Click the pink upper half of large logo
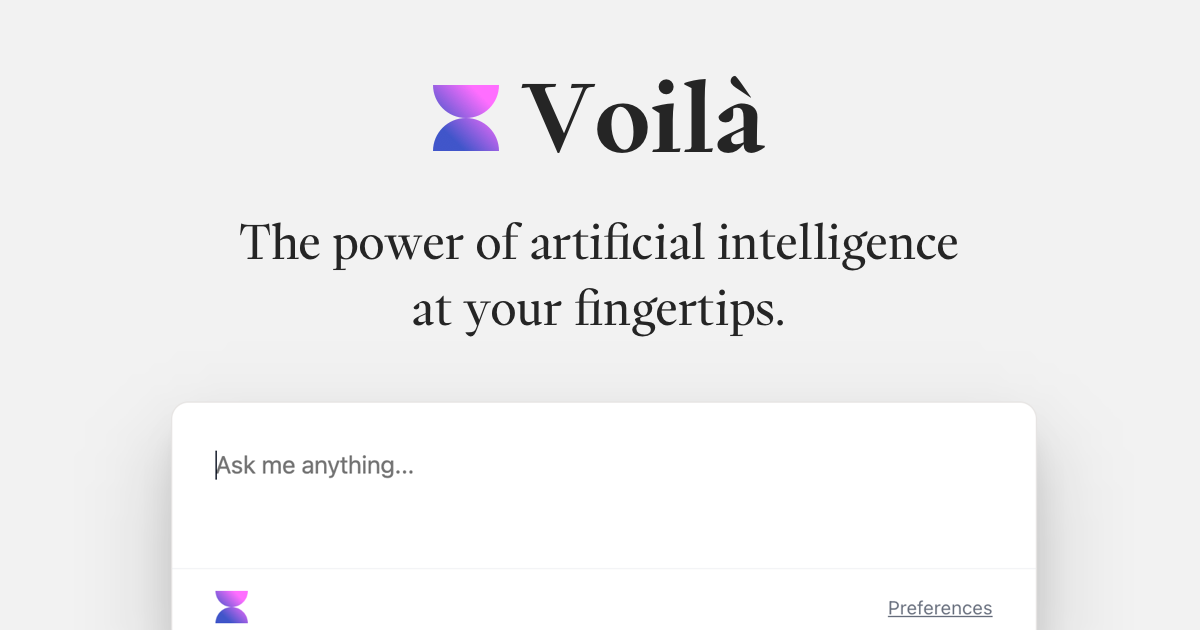The height and width of the screenshot is (630, 1200). pos(466,101)
